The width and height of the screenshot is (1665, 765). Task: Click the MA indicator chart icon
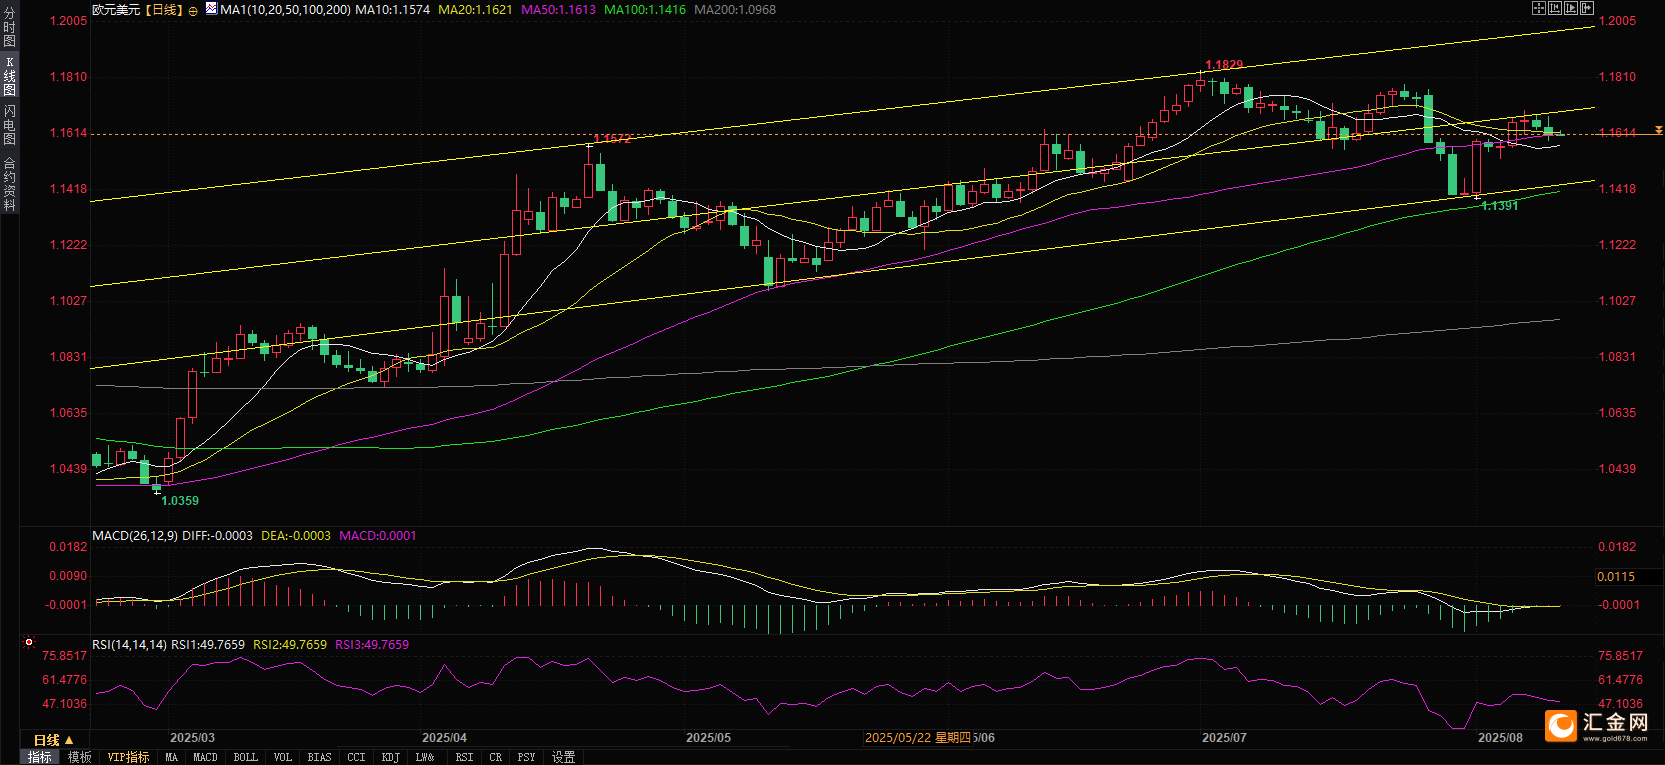click(211, 9)
